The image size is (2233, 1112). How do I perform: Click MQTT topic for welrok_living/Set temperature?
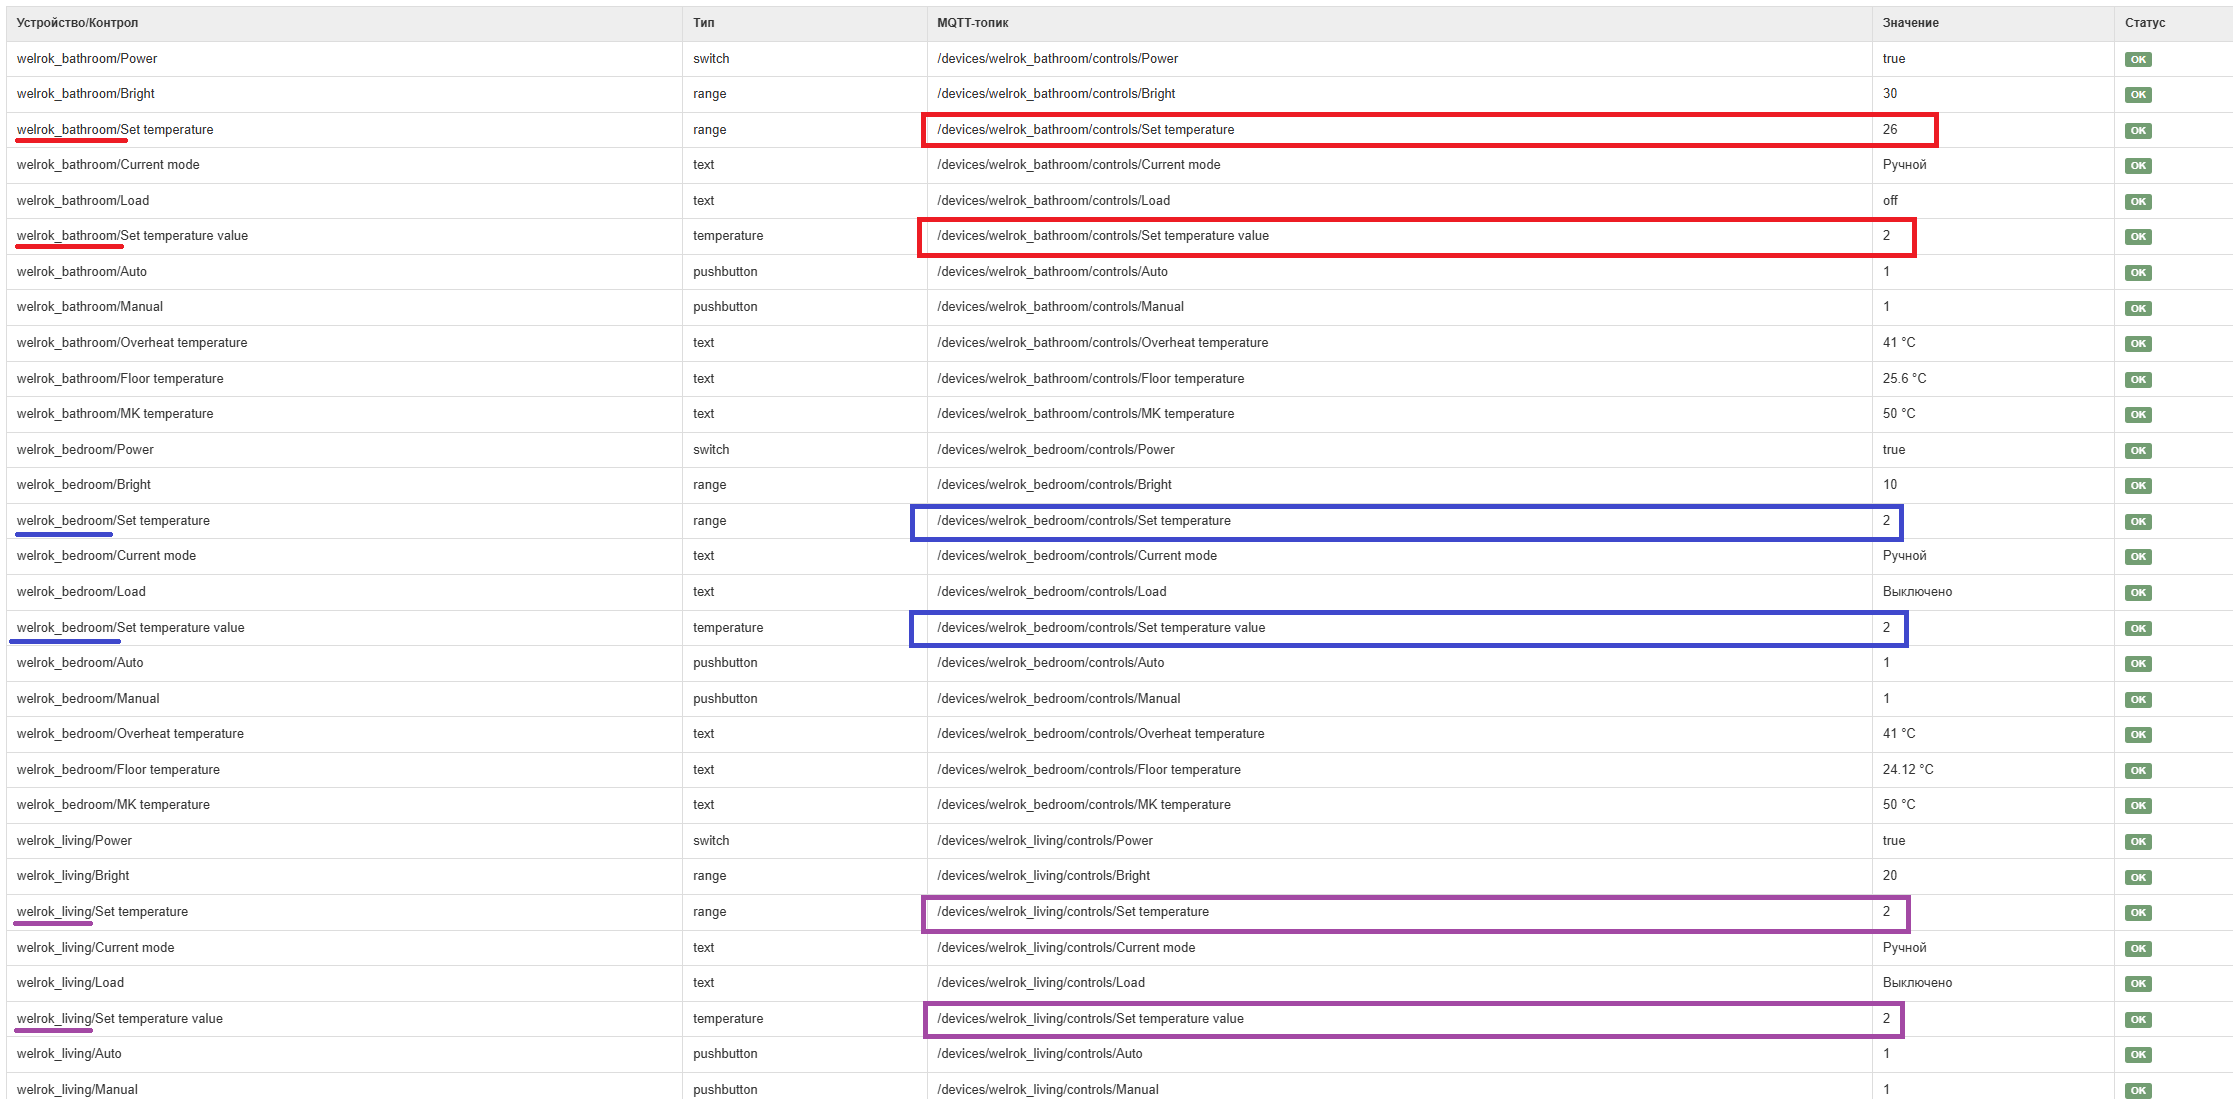(x=1072, y=912)
